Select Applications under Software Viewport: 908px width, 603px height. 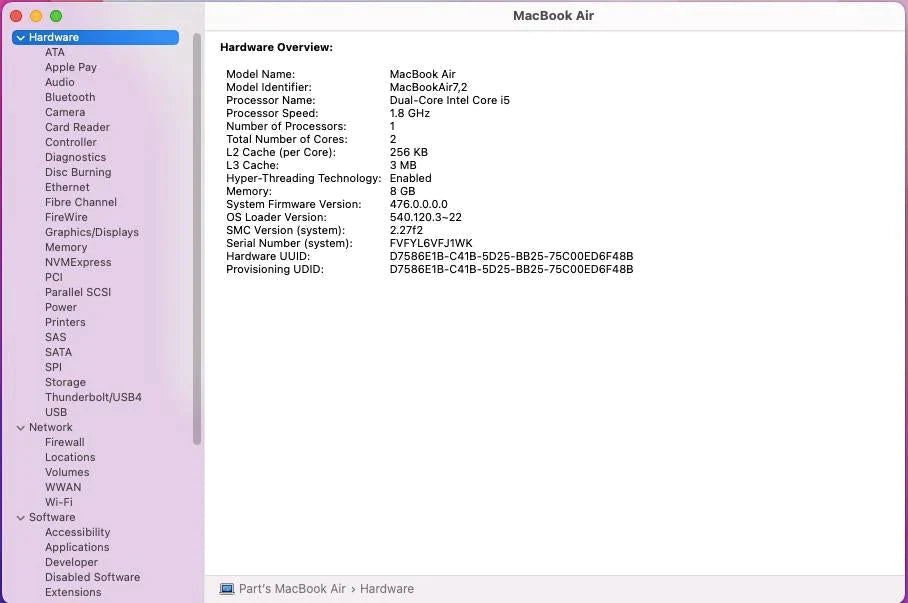coord(77,547)
